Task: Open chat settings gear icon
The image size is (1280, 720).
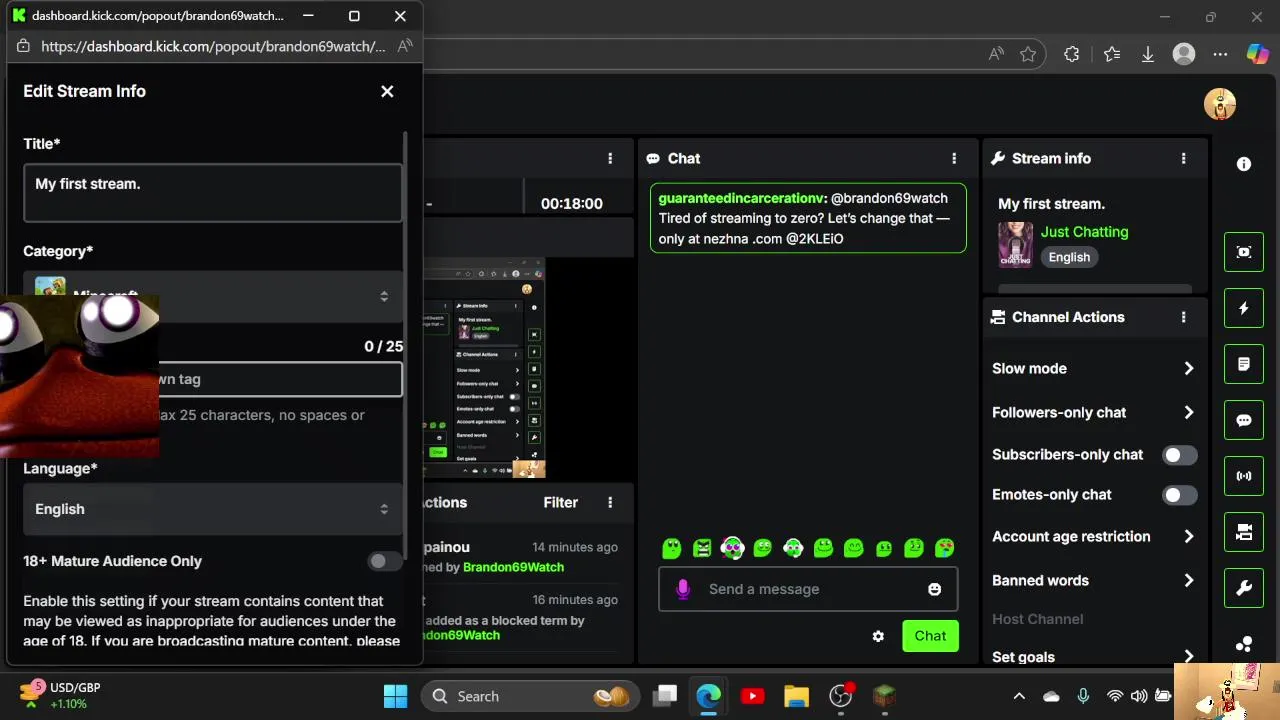Action: click(x=878, y=636)
